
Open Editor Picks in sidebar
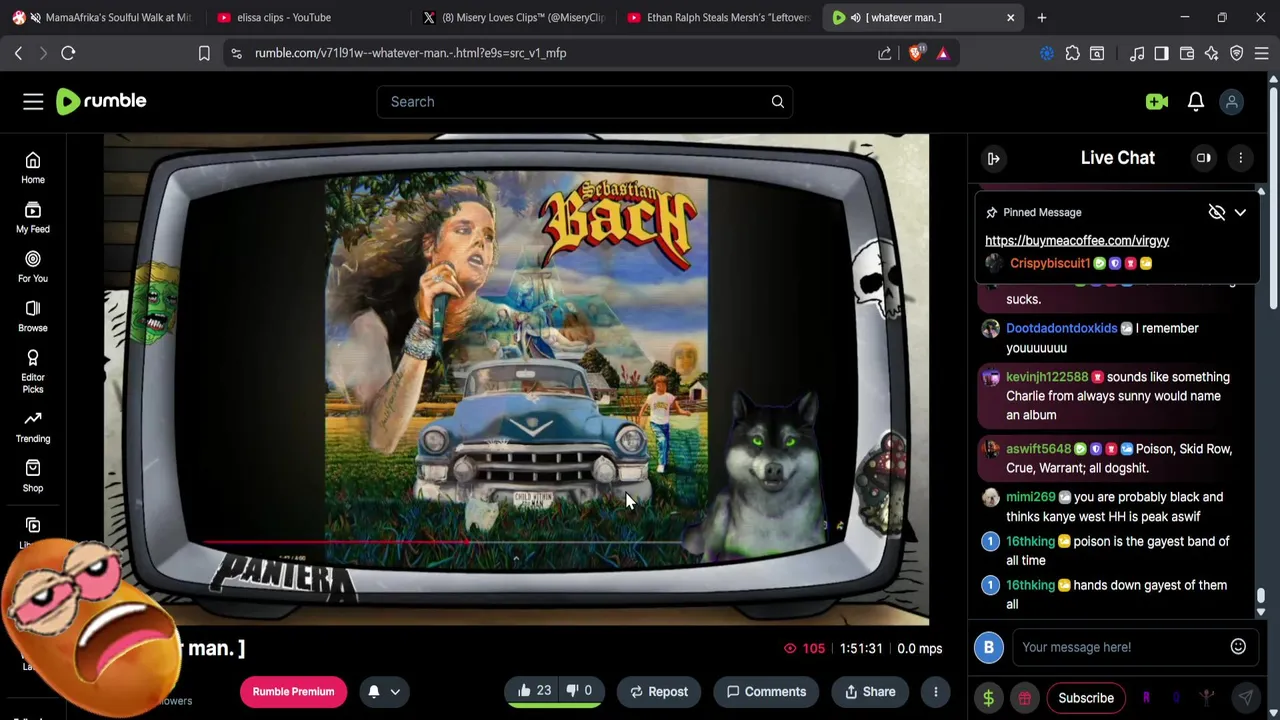[x=33, y=371]
